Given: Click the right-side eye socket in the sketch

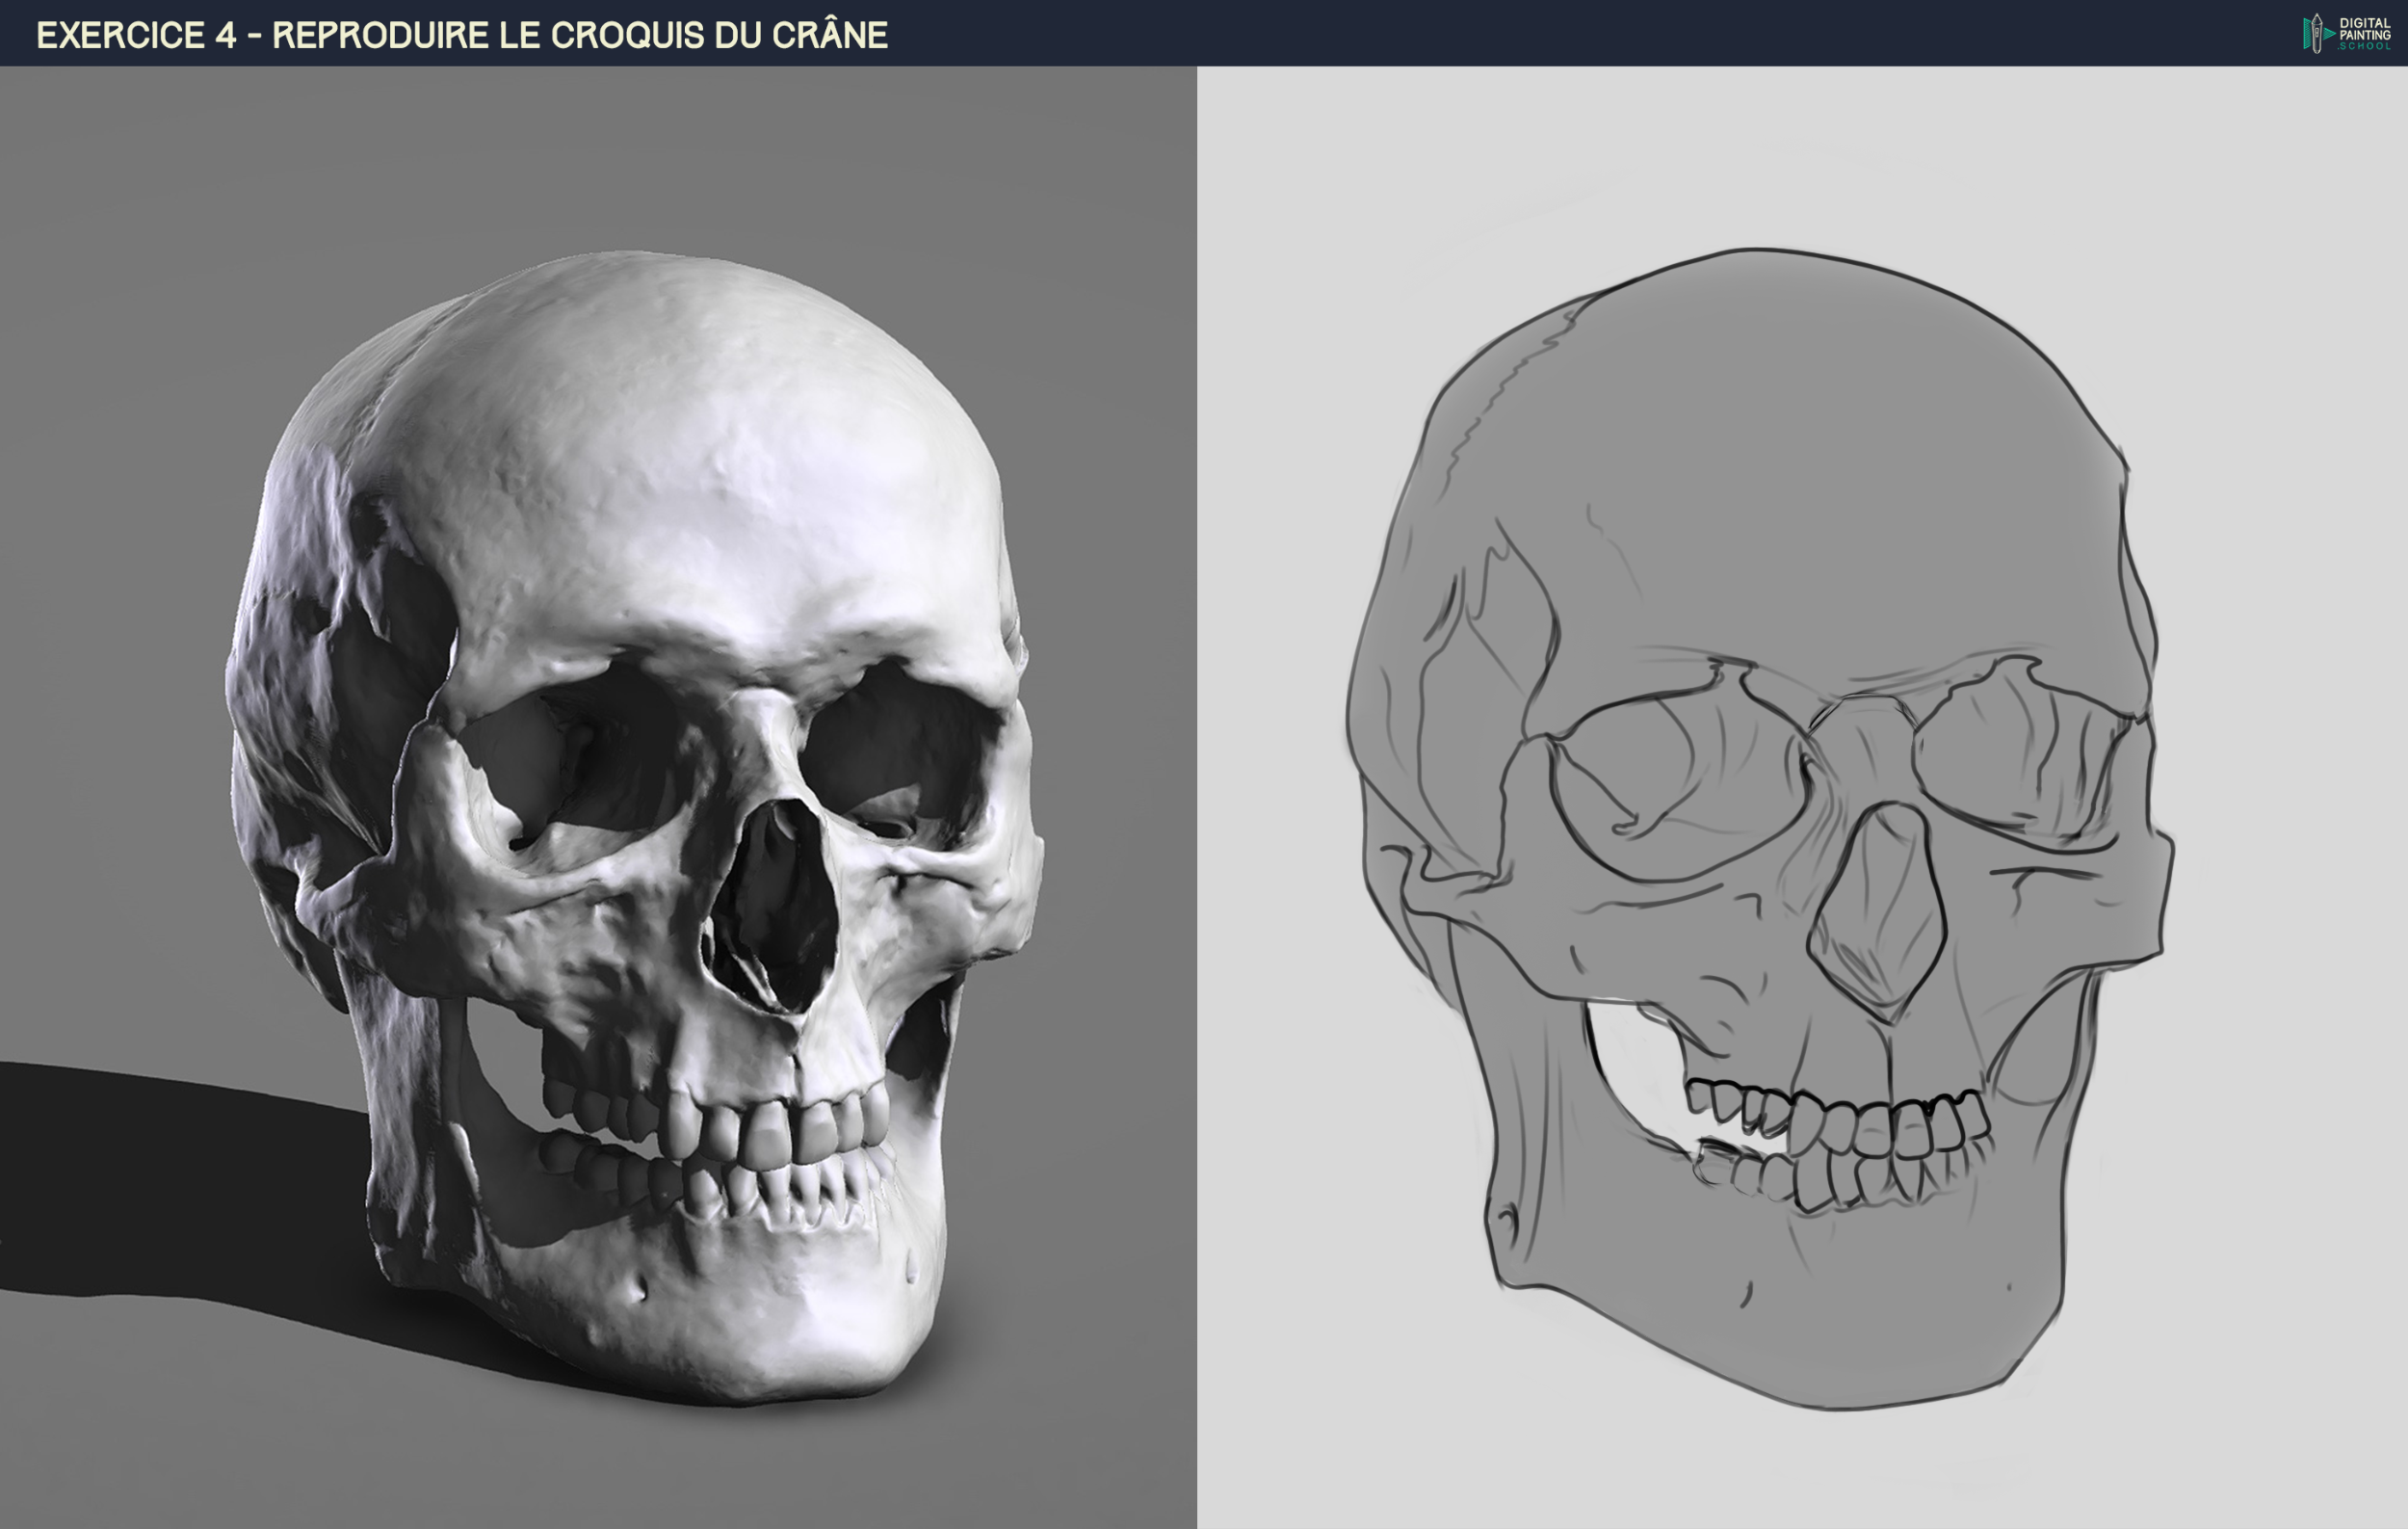Looking at the screenshot, I should click(x=2010, y=760).
